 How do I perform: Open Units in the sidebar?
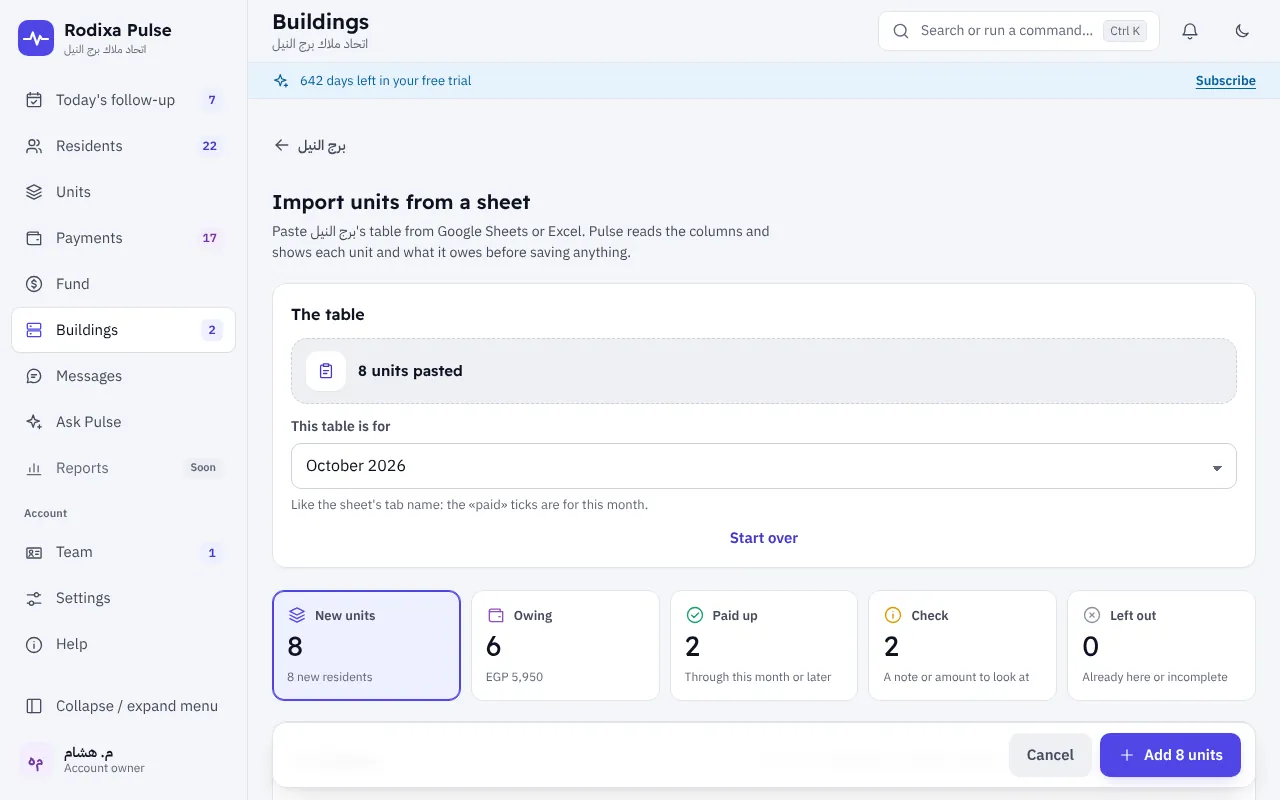click(x=123, y=192)
